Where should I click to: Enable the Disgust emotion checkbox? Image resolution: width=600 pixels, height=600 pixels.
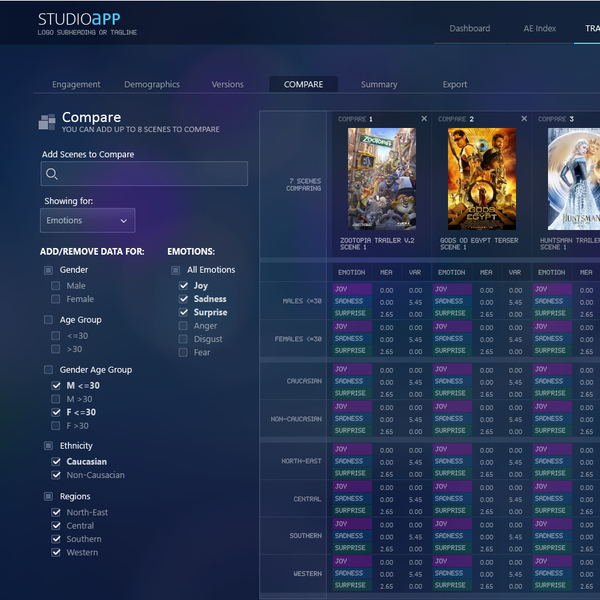coord(183,339)
